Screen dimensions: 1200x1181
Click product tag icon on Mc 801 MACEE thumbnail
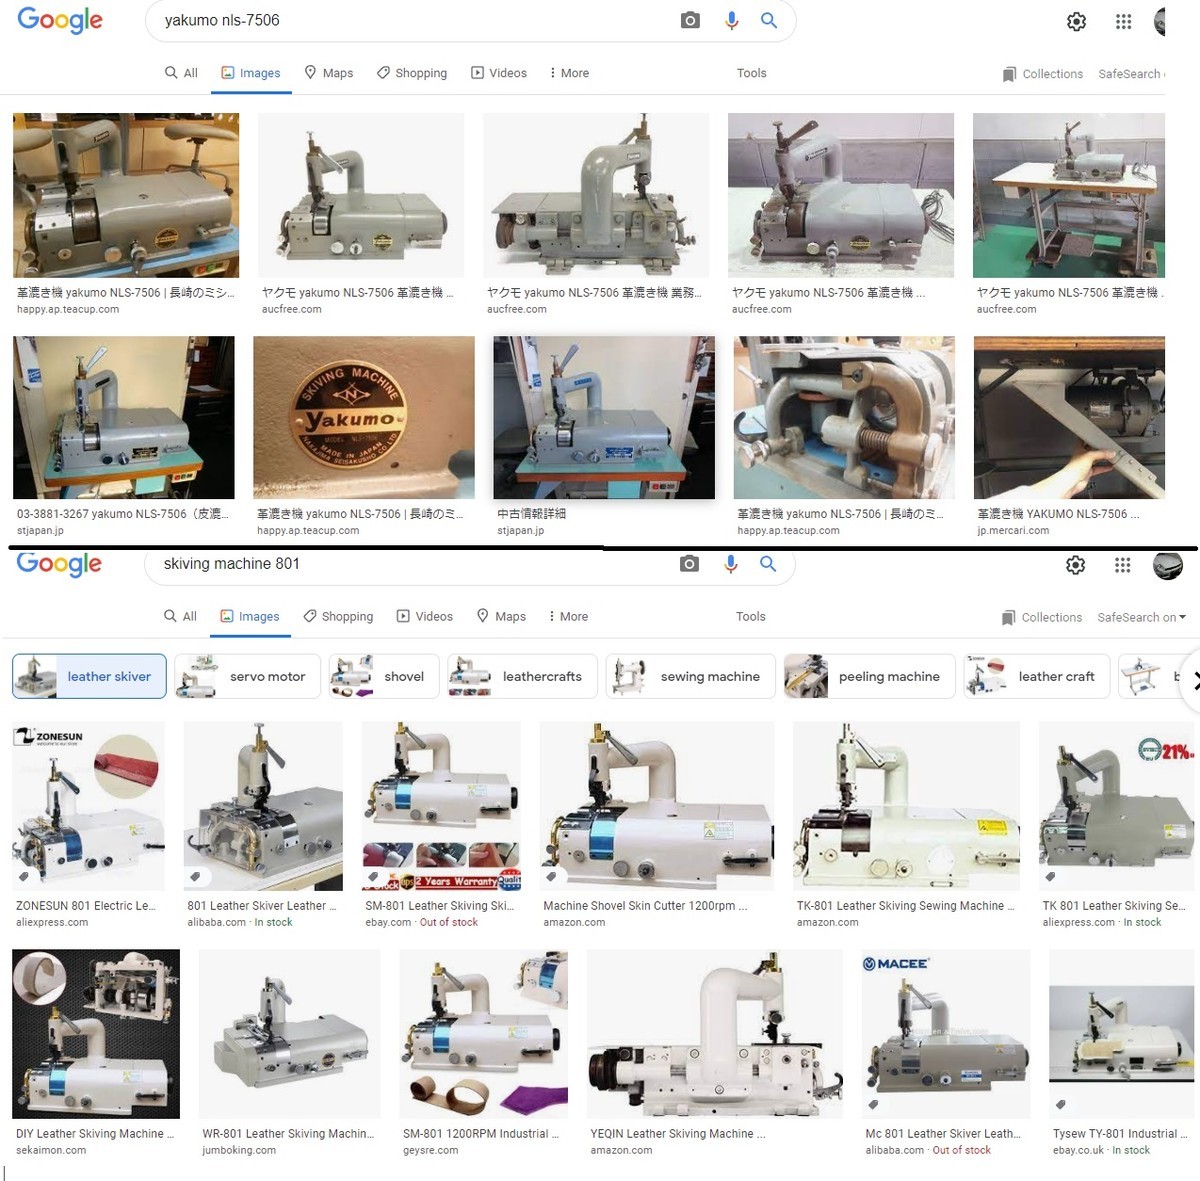pos(874,1105)
